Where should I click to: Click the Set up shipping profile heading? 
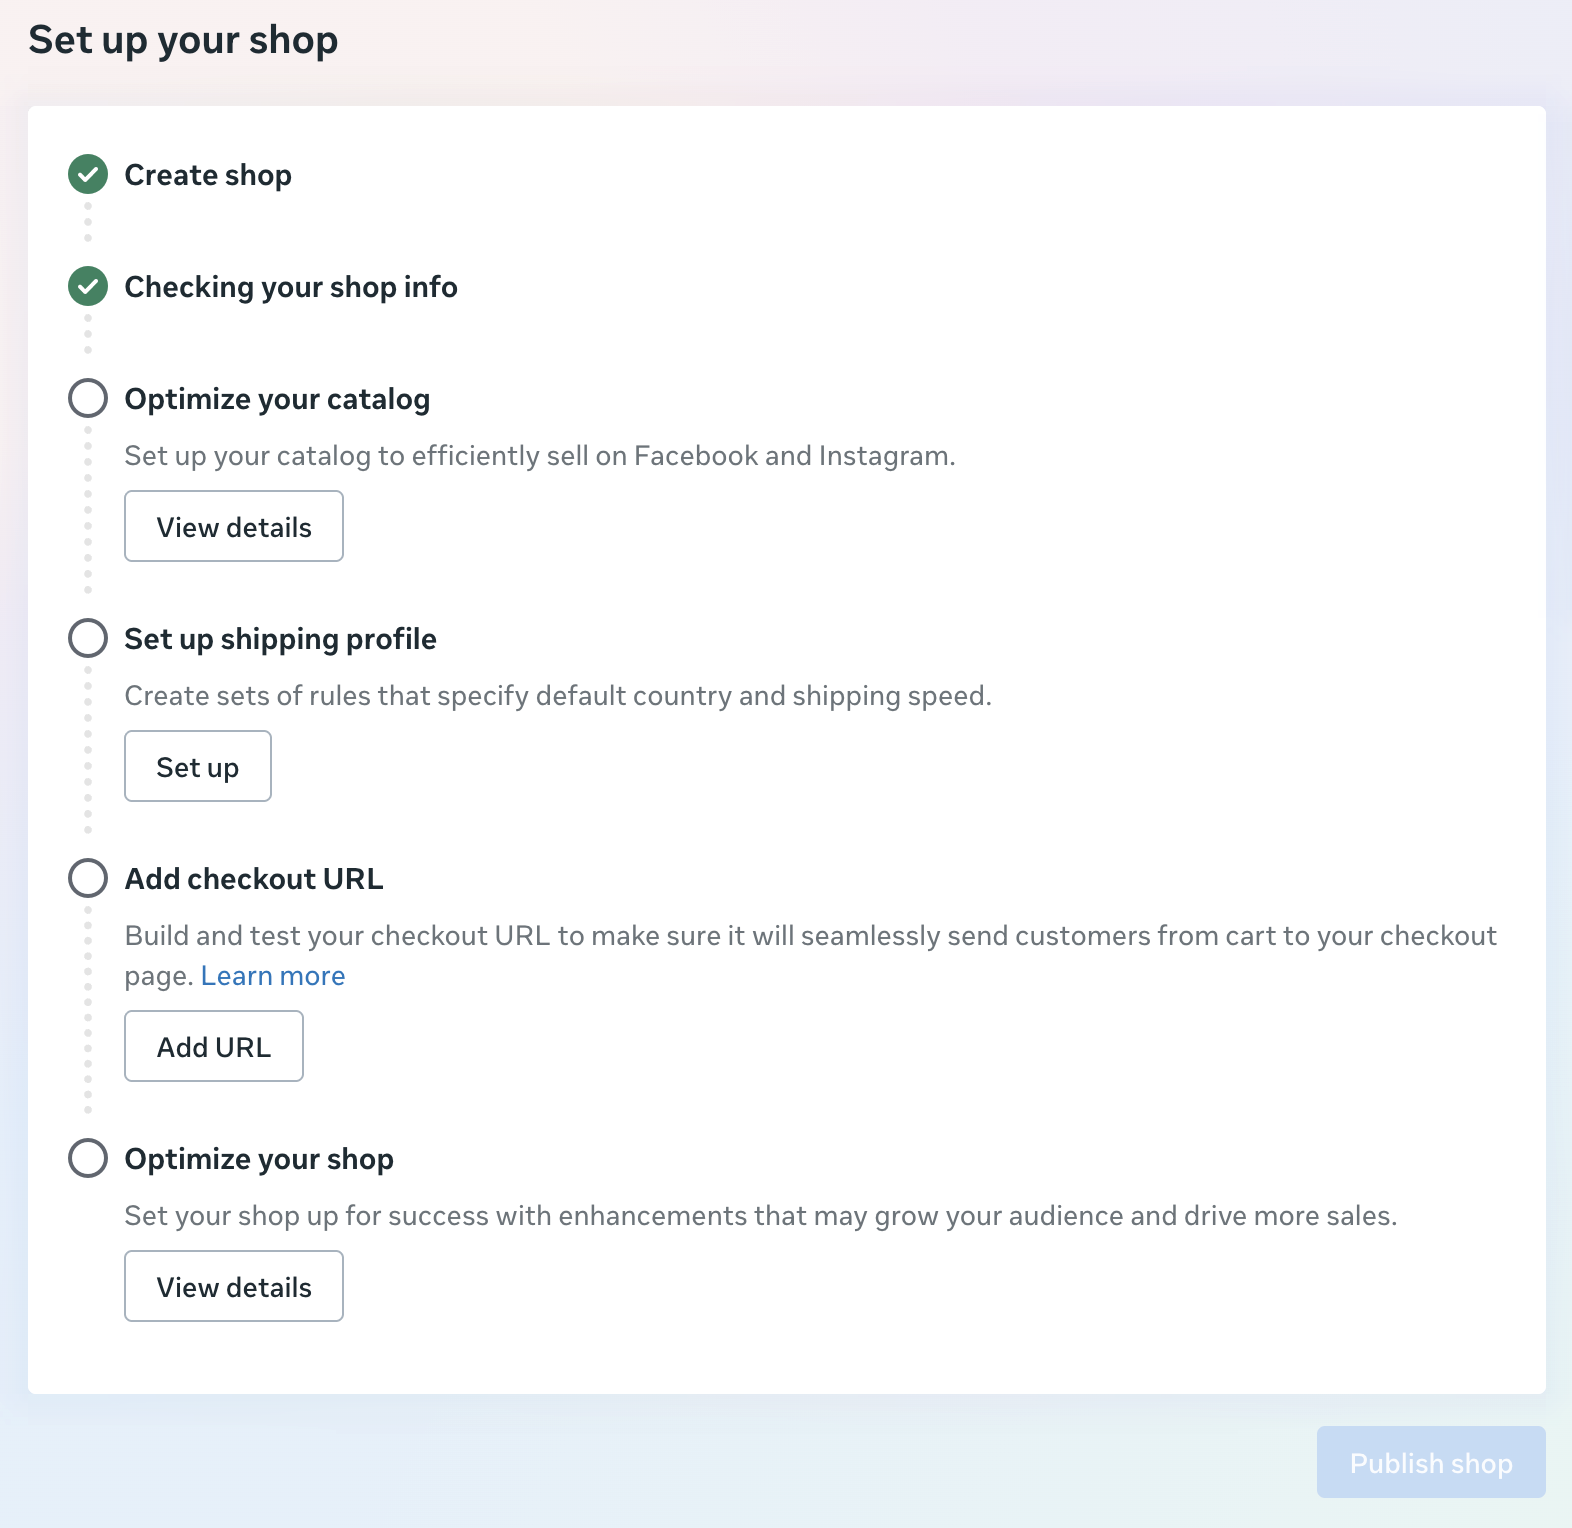point(280,639)
